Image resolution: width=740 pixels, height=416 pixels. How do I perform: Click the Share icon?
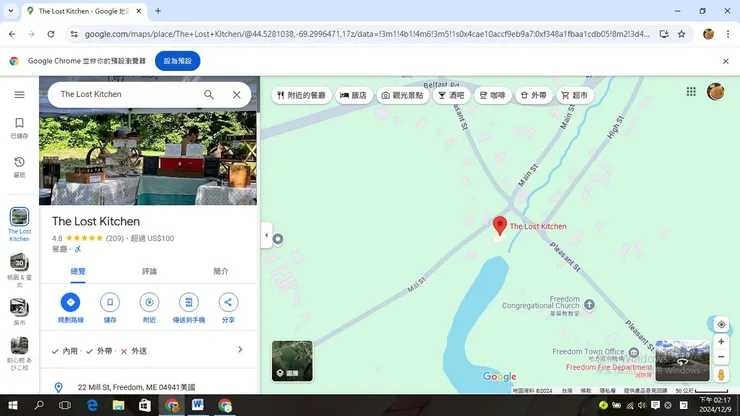[x=228, y=302]
